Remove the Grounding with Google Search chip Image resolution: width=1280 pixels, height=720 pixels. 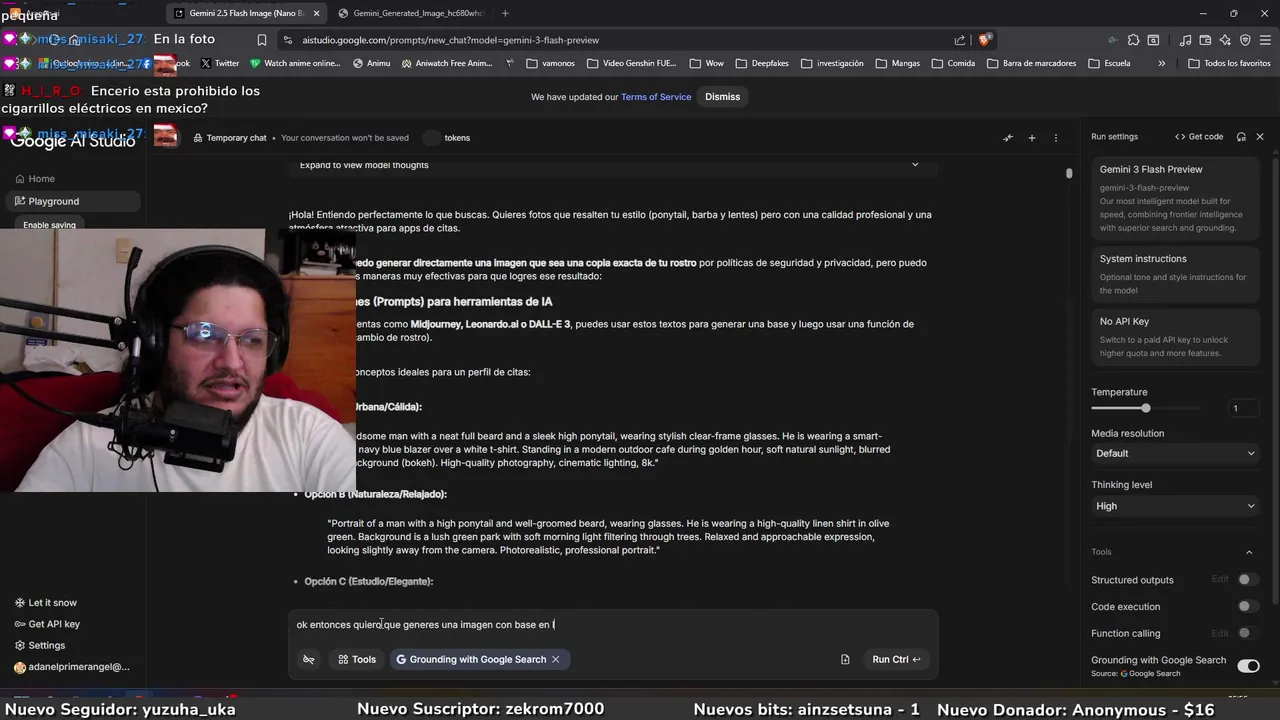555,659
